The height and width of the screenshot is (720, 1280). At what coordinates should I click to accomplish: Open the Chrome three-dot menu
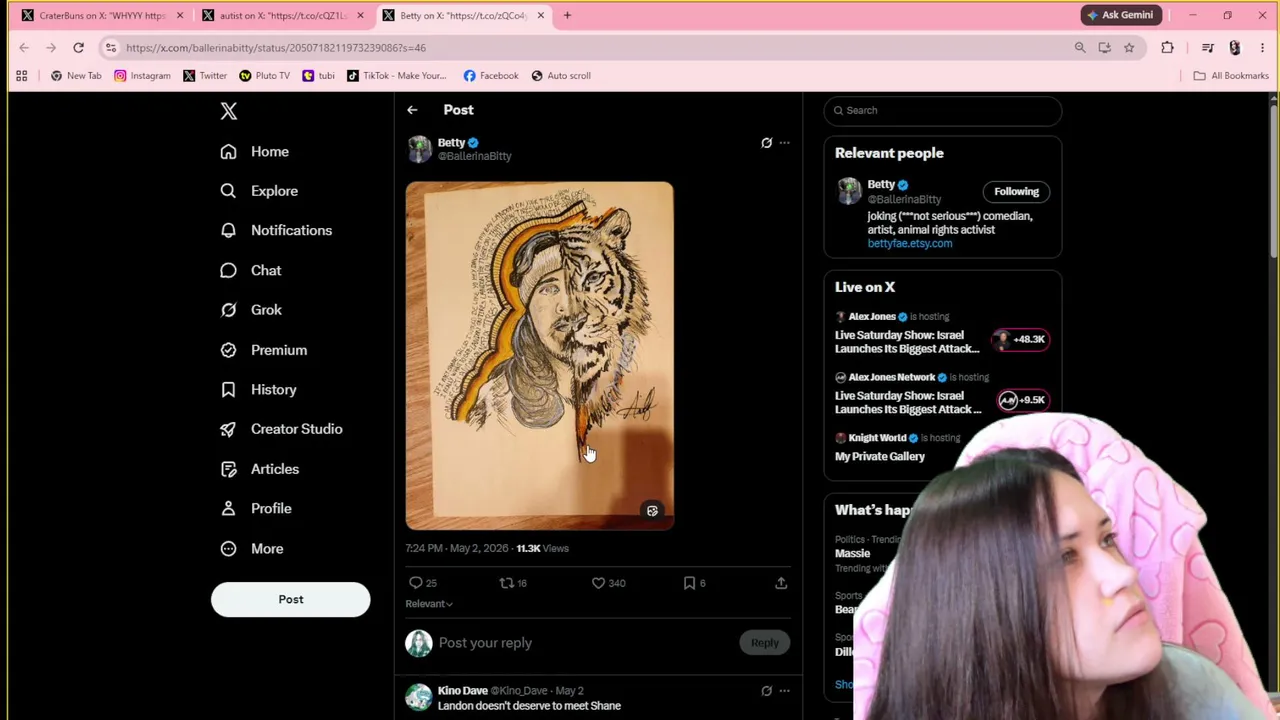1263,48
